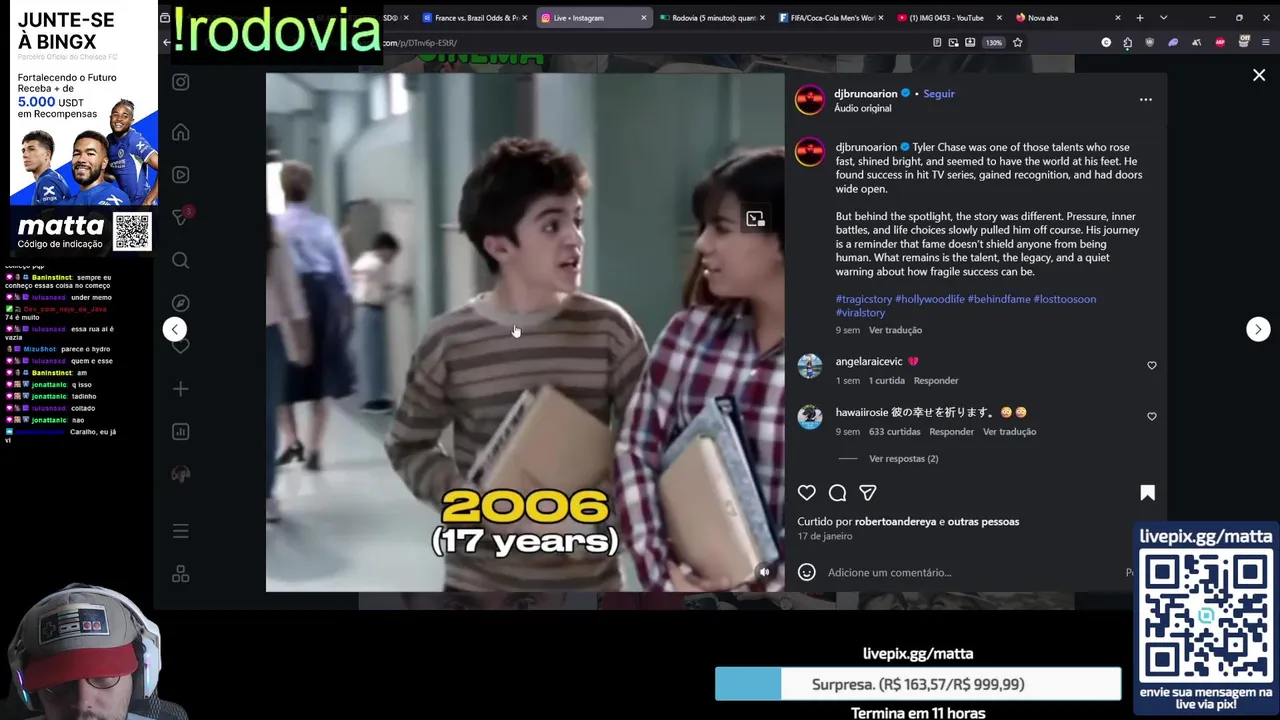Viewport: 1280px width, 720px height.
Task: Translate hawaiirosie's comment via Ver tradução
Action: (1009, 432)
